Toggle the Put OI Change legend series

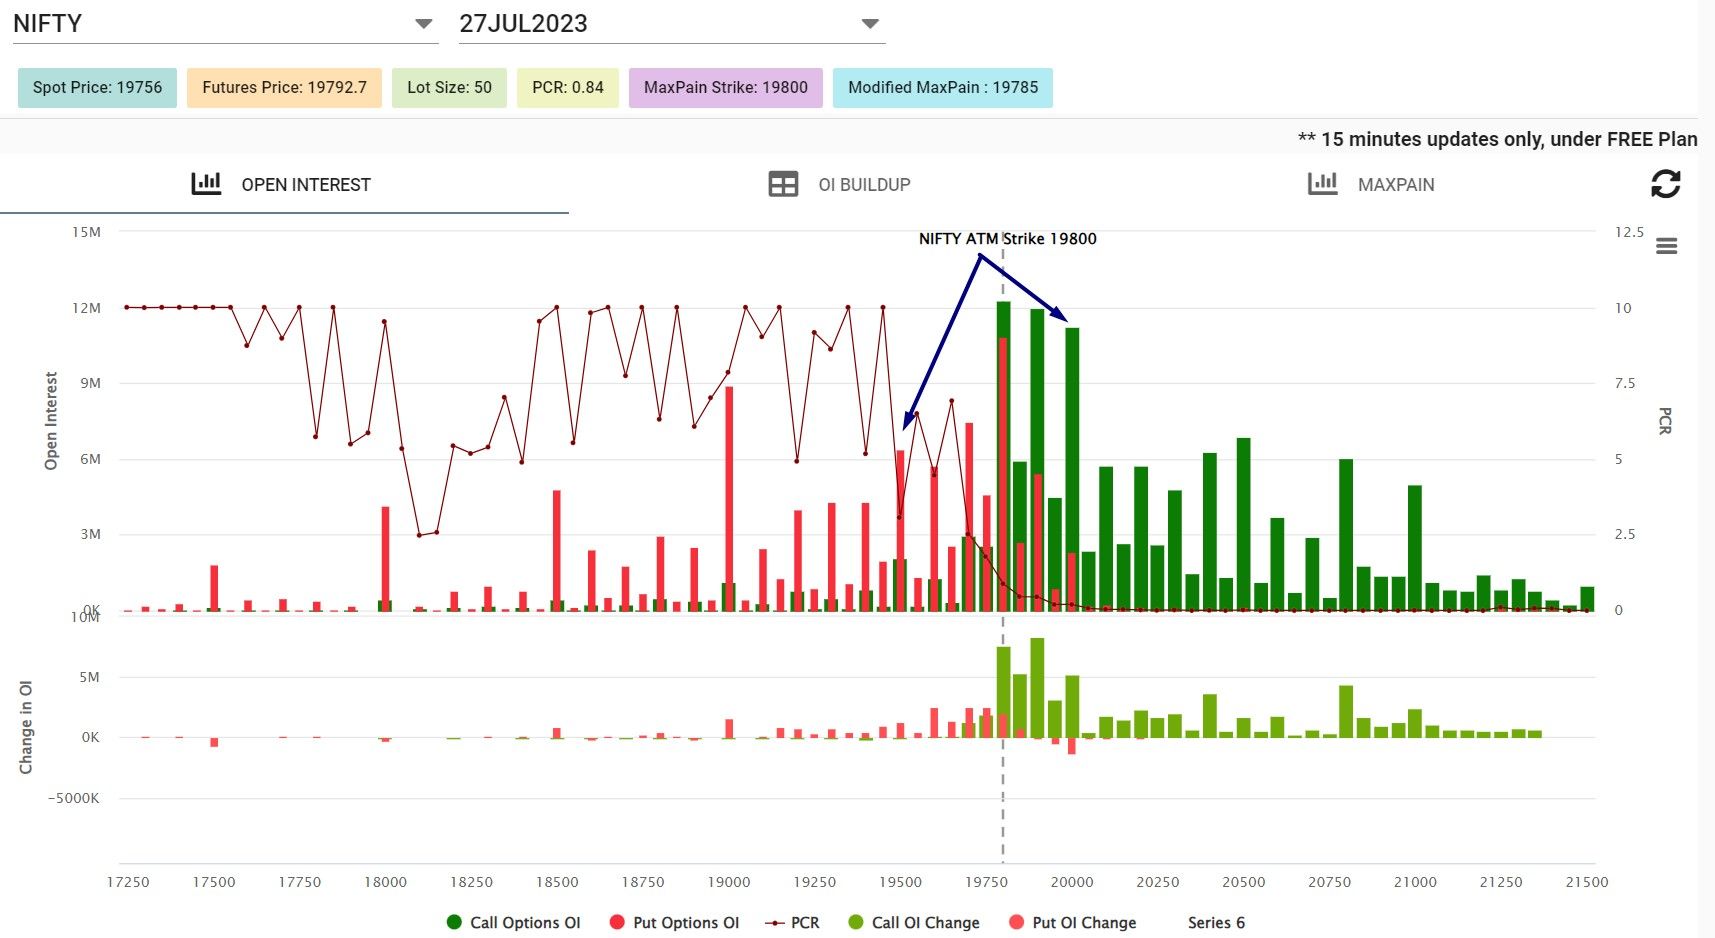tap(1072, 922)
